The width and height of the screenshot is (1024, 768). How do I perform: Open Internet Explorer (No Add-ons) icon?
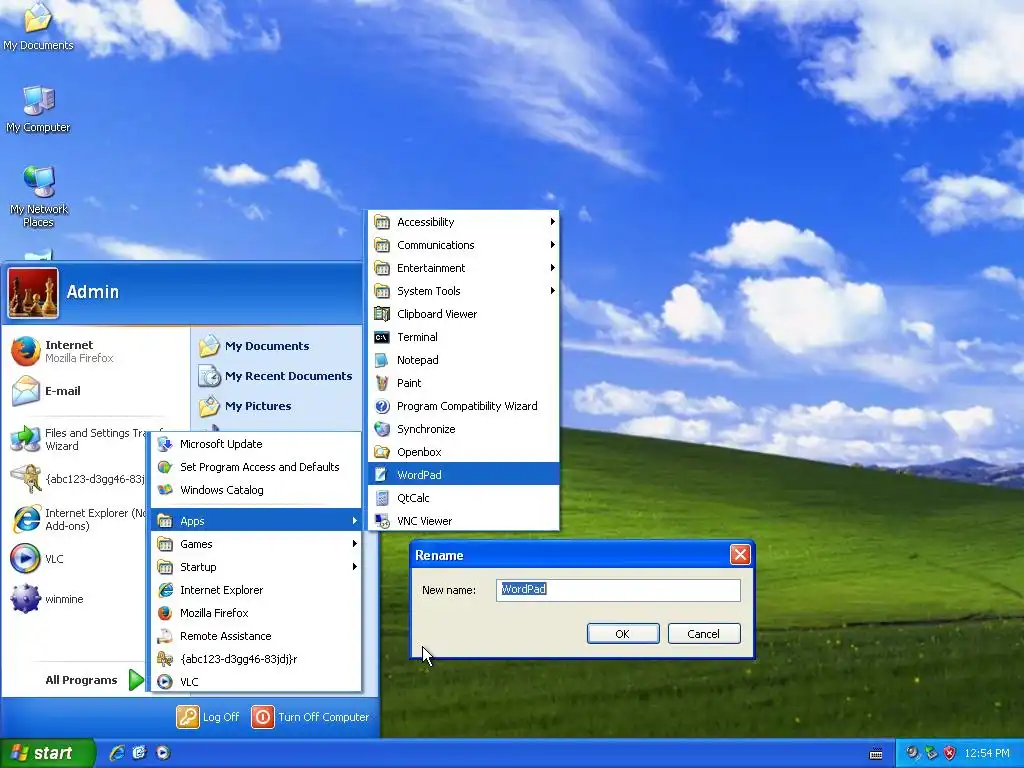(x=25, y=519)
